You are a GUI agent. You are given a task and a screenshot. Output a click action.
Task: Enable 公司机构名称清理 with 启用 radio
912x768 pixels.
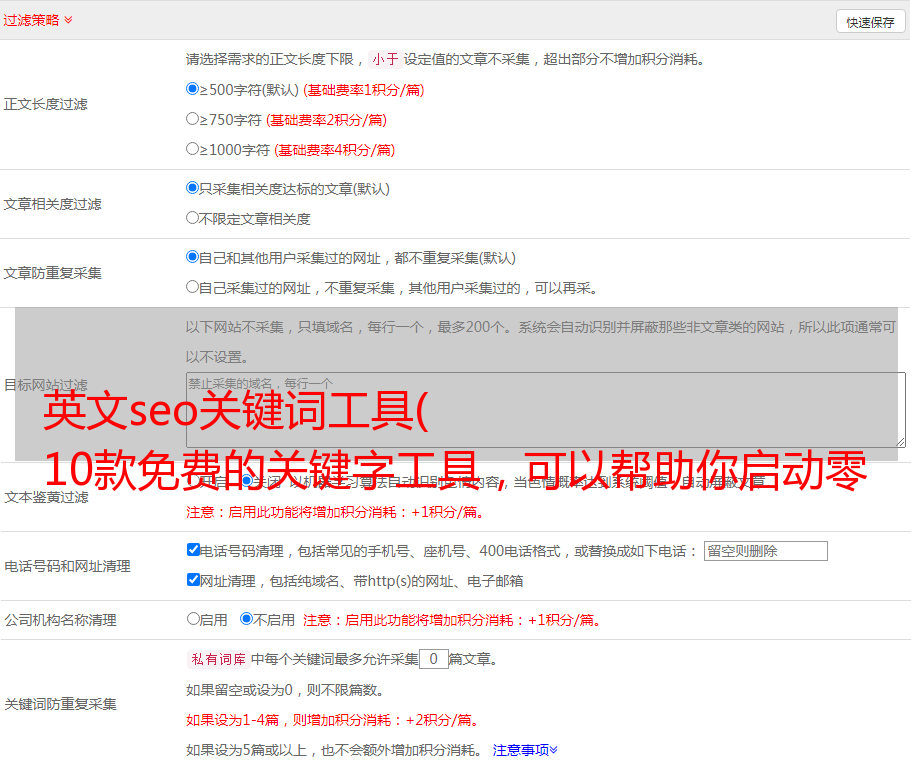(x=194, y=619)
